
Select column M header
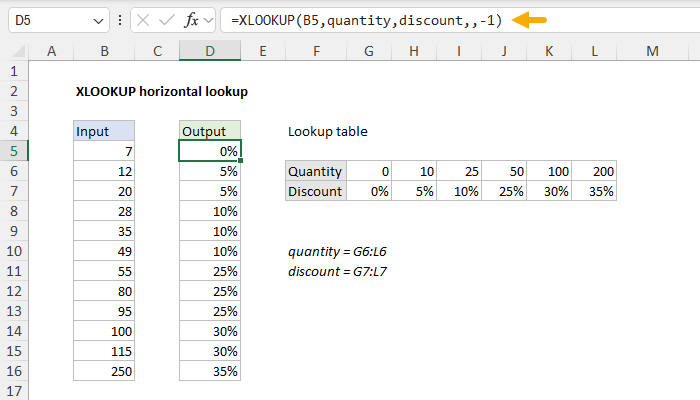[652, 51]
